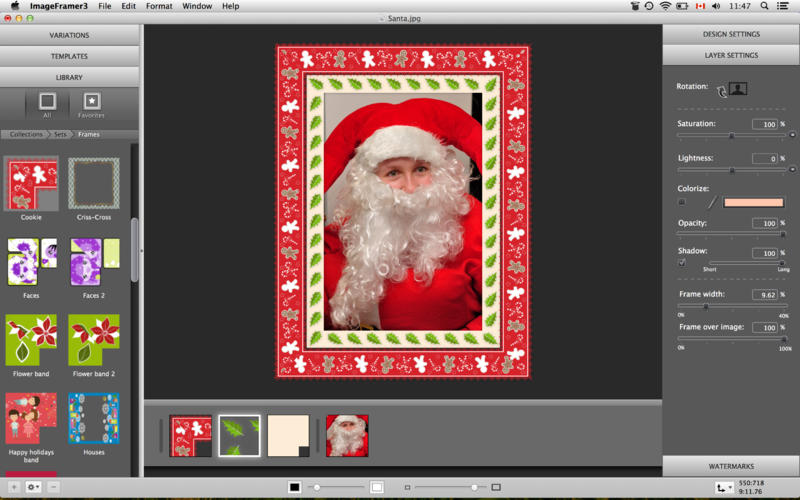The image size is (800, 500).
Task: Click the rotate frame icon
Action: [720, 89]
